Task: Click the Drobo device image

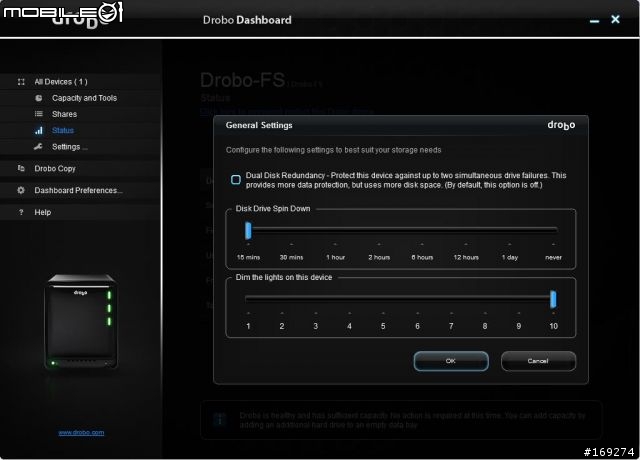Action: [x=81, y=322]
